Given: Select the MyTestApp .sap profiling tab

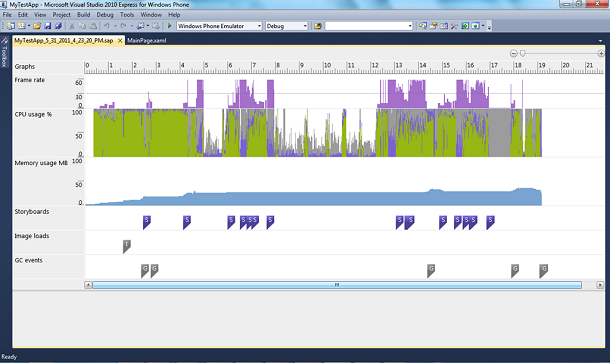Looking at the screenshot, I should (x=64, y=40).
